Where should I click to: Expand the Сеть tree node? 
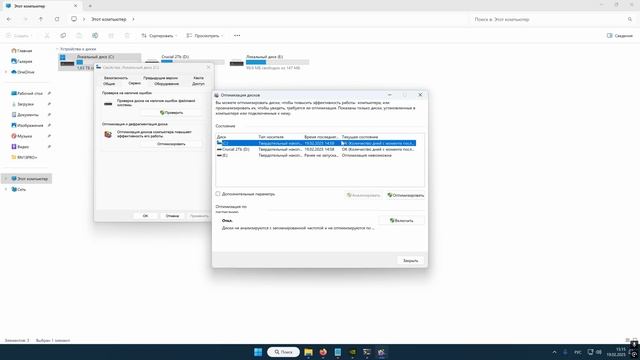(x=6, y=189)
